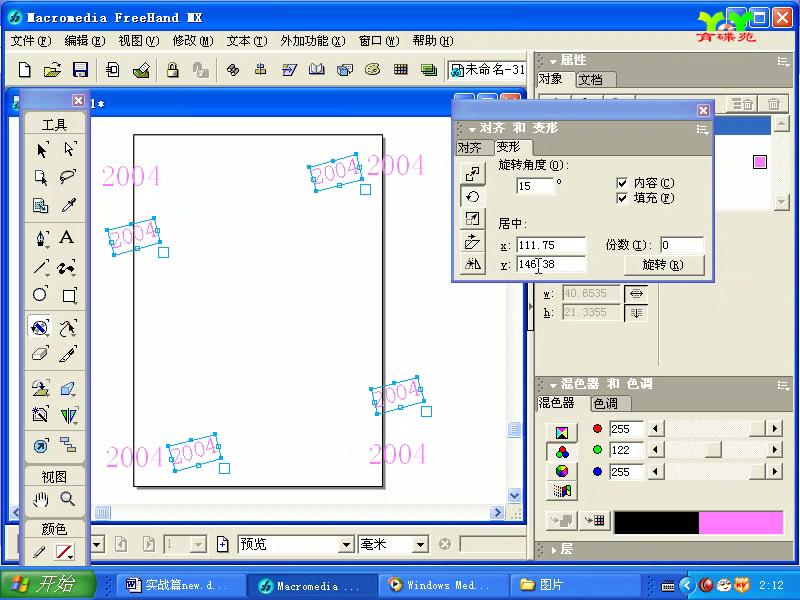Open 图片 folder taskbar item
Screen dimensions: 800x600
pos(574,585)
